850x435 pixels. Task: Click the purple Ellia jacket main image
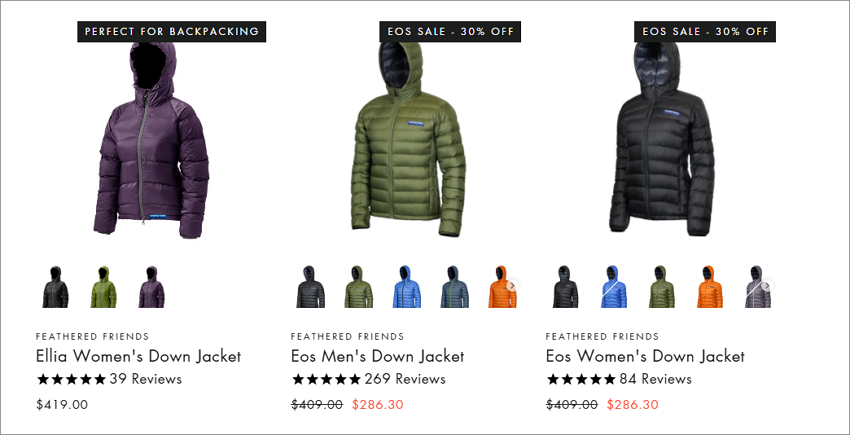pos(151,140)
